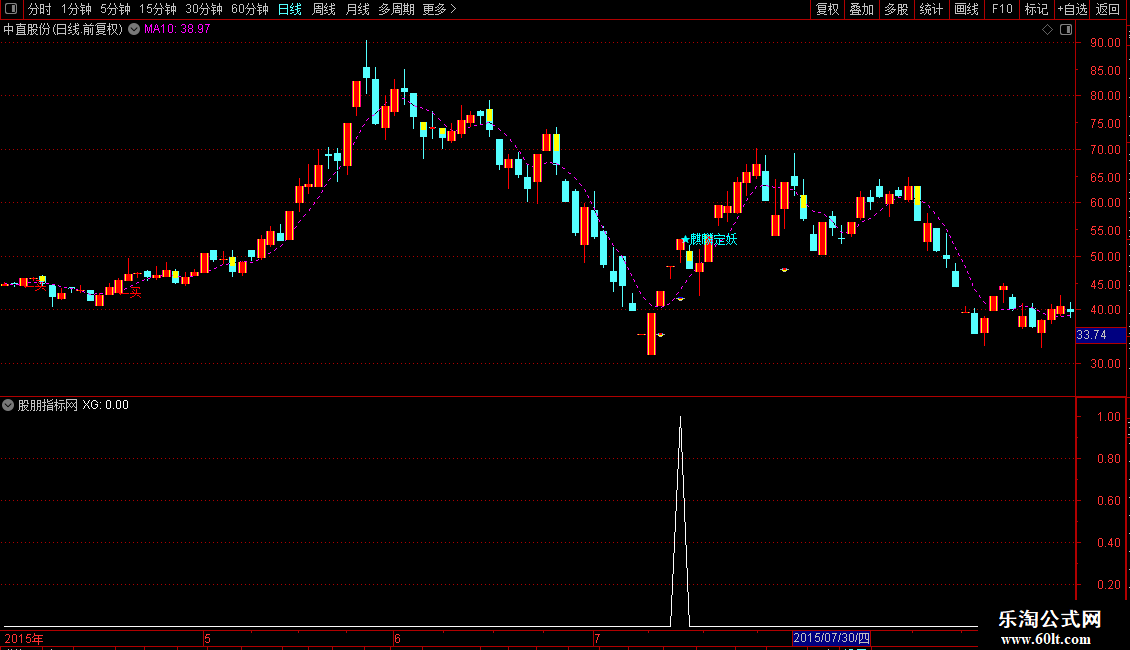Switch to 分时 intraday view

[x=40, y=9]
